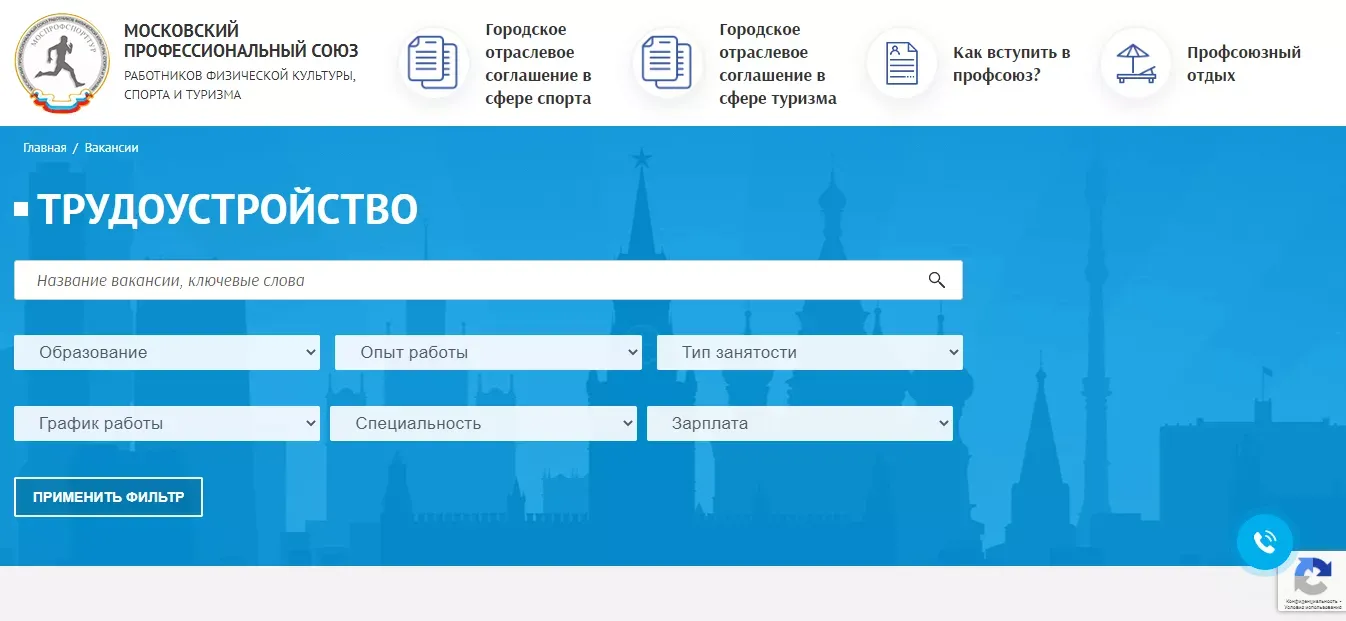Image resolution: width=1346 pixels, height=621 pixels.
Task: Click the Трудоустройство page heading
Action: (x=227, y=209)
